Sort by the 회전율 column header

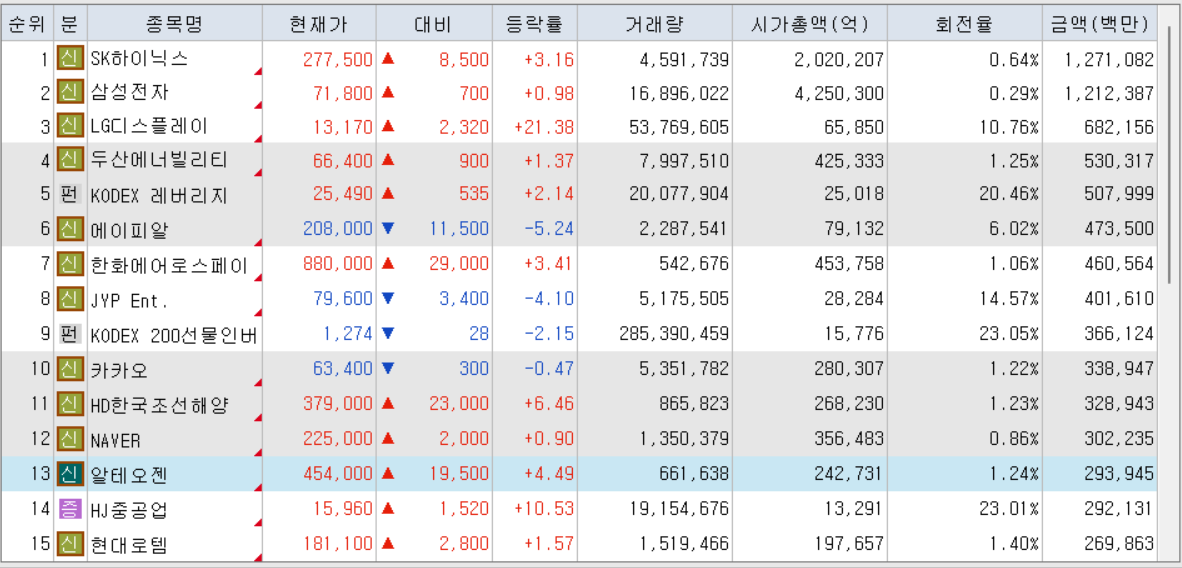[964, 24]
